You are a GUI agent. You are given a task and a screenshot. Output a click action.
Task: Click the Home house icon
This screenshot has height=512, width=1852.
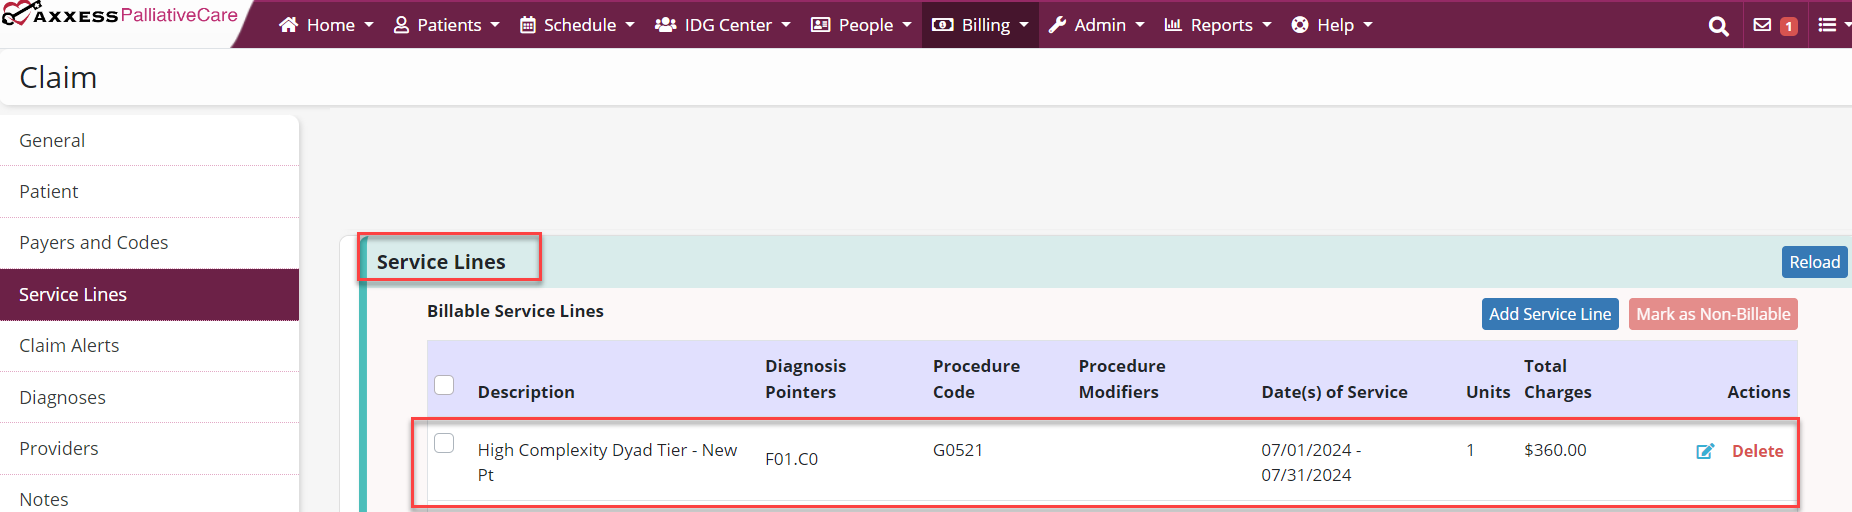click(x=288, y=25)
